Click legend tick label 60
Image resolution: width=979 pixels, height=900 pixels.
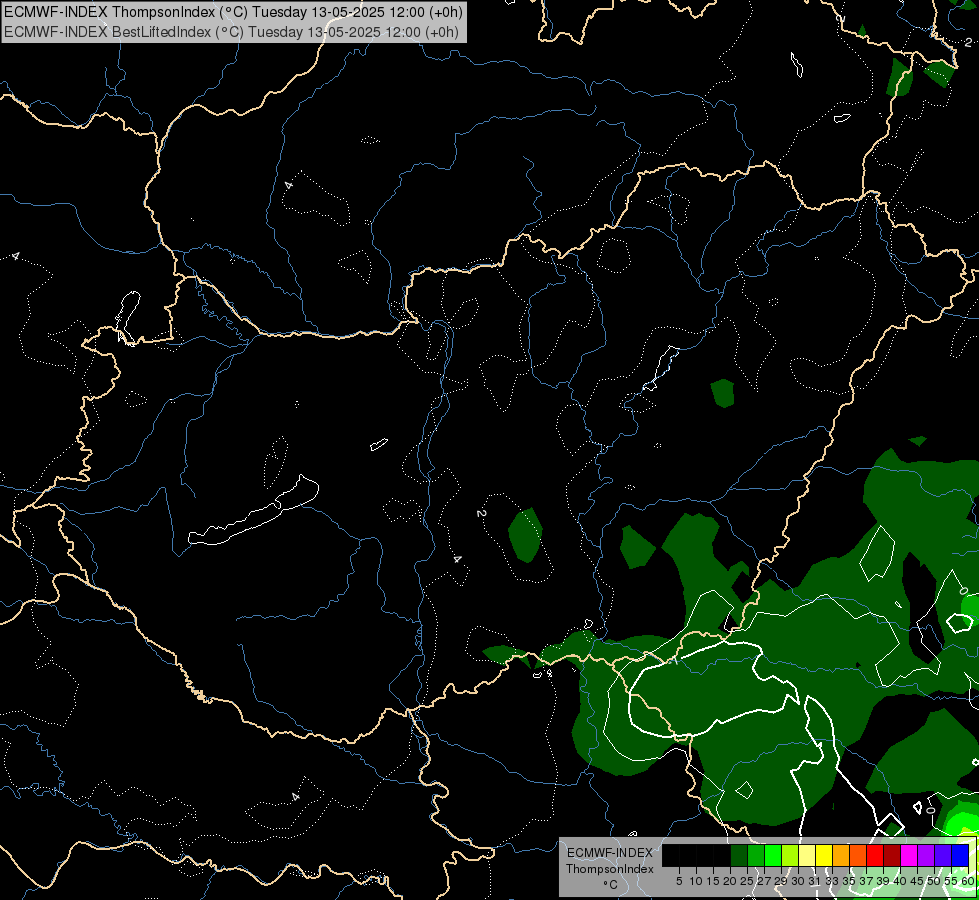point(968,881)
